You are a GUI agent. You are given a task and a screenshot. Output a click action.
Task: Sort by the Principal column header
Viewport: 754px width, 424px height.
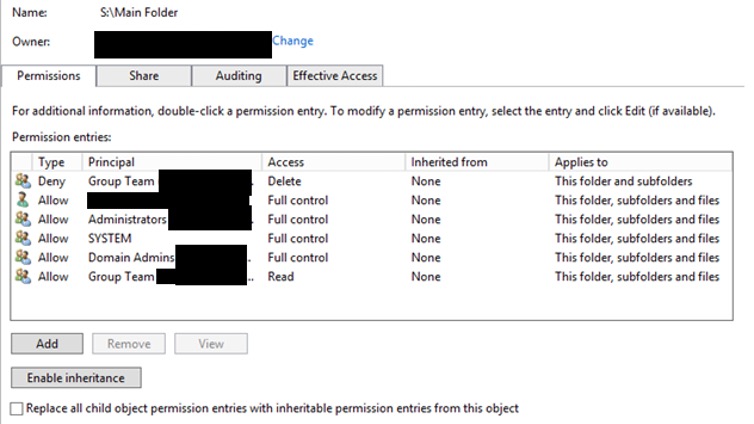pos(172,162)
